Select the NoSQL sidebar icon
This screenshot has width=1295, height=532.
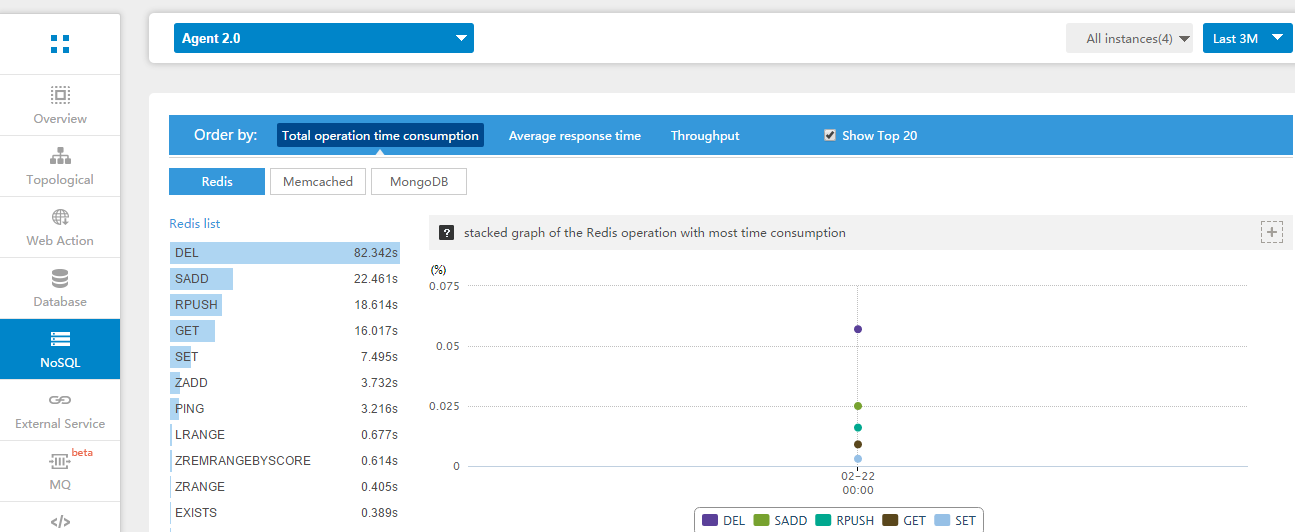point(60,339)
